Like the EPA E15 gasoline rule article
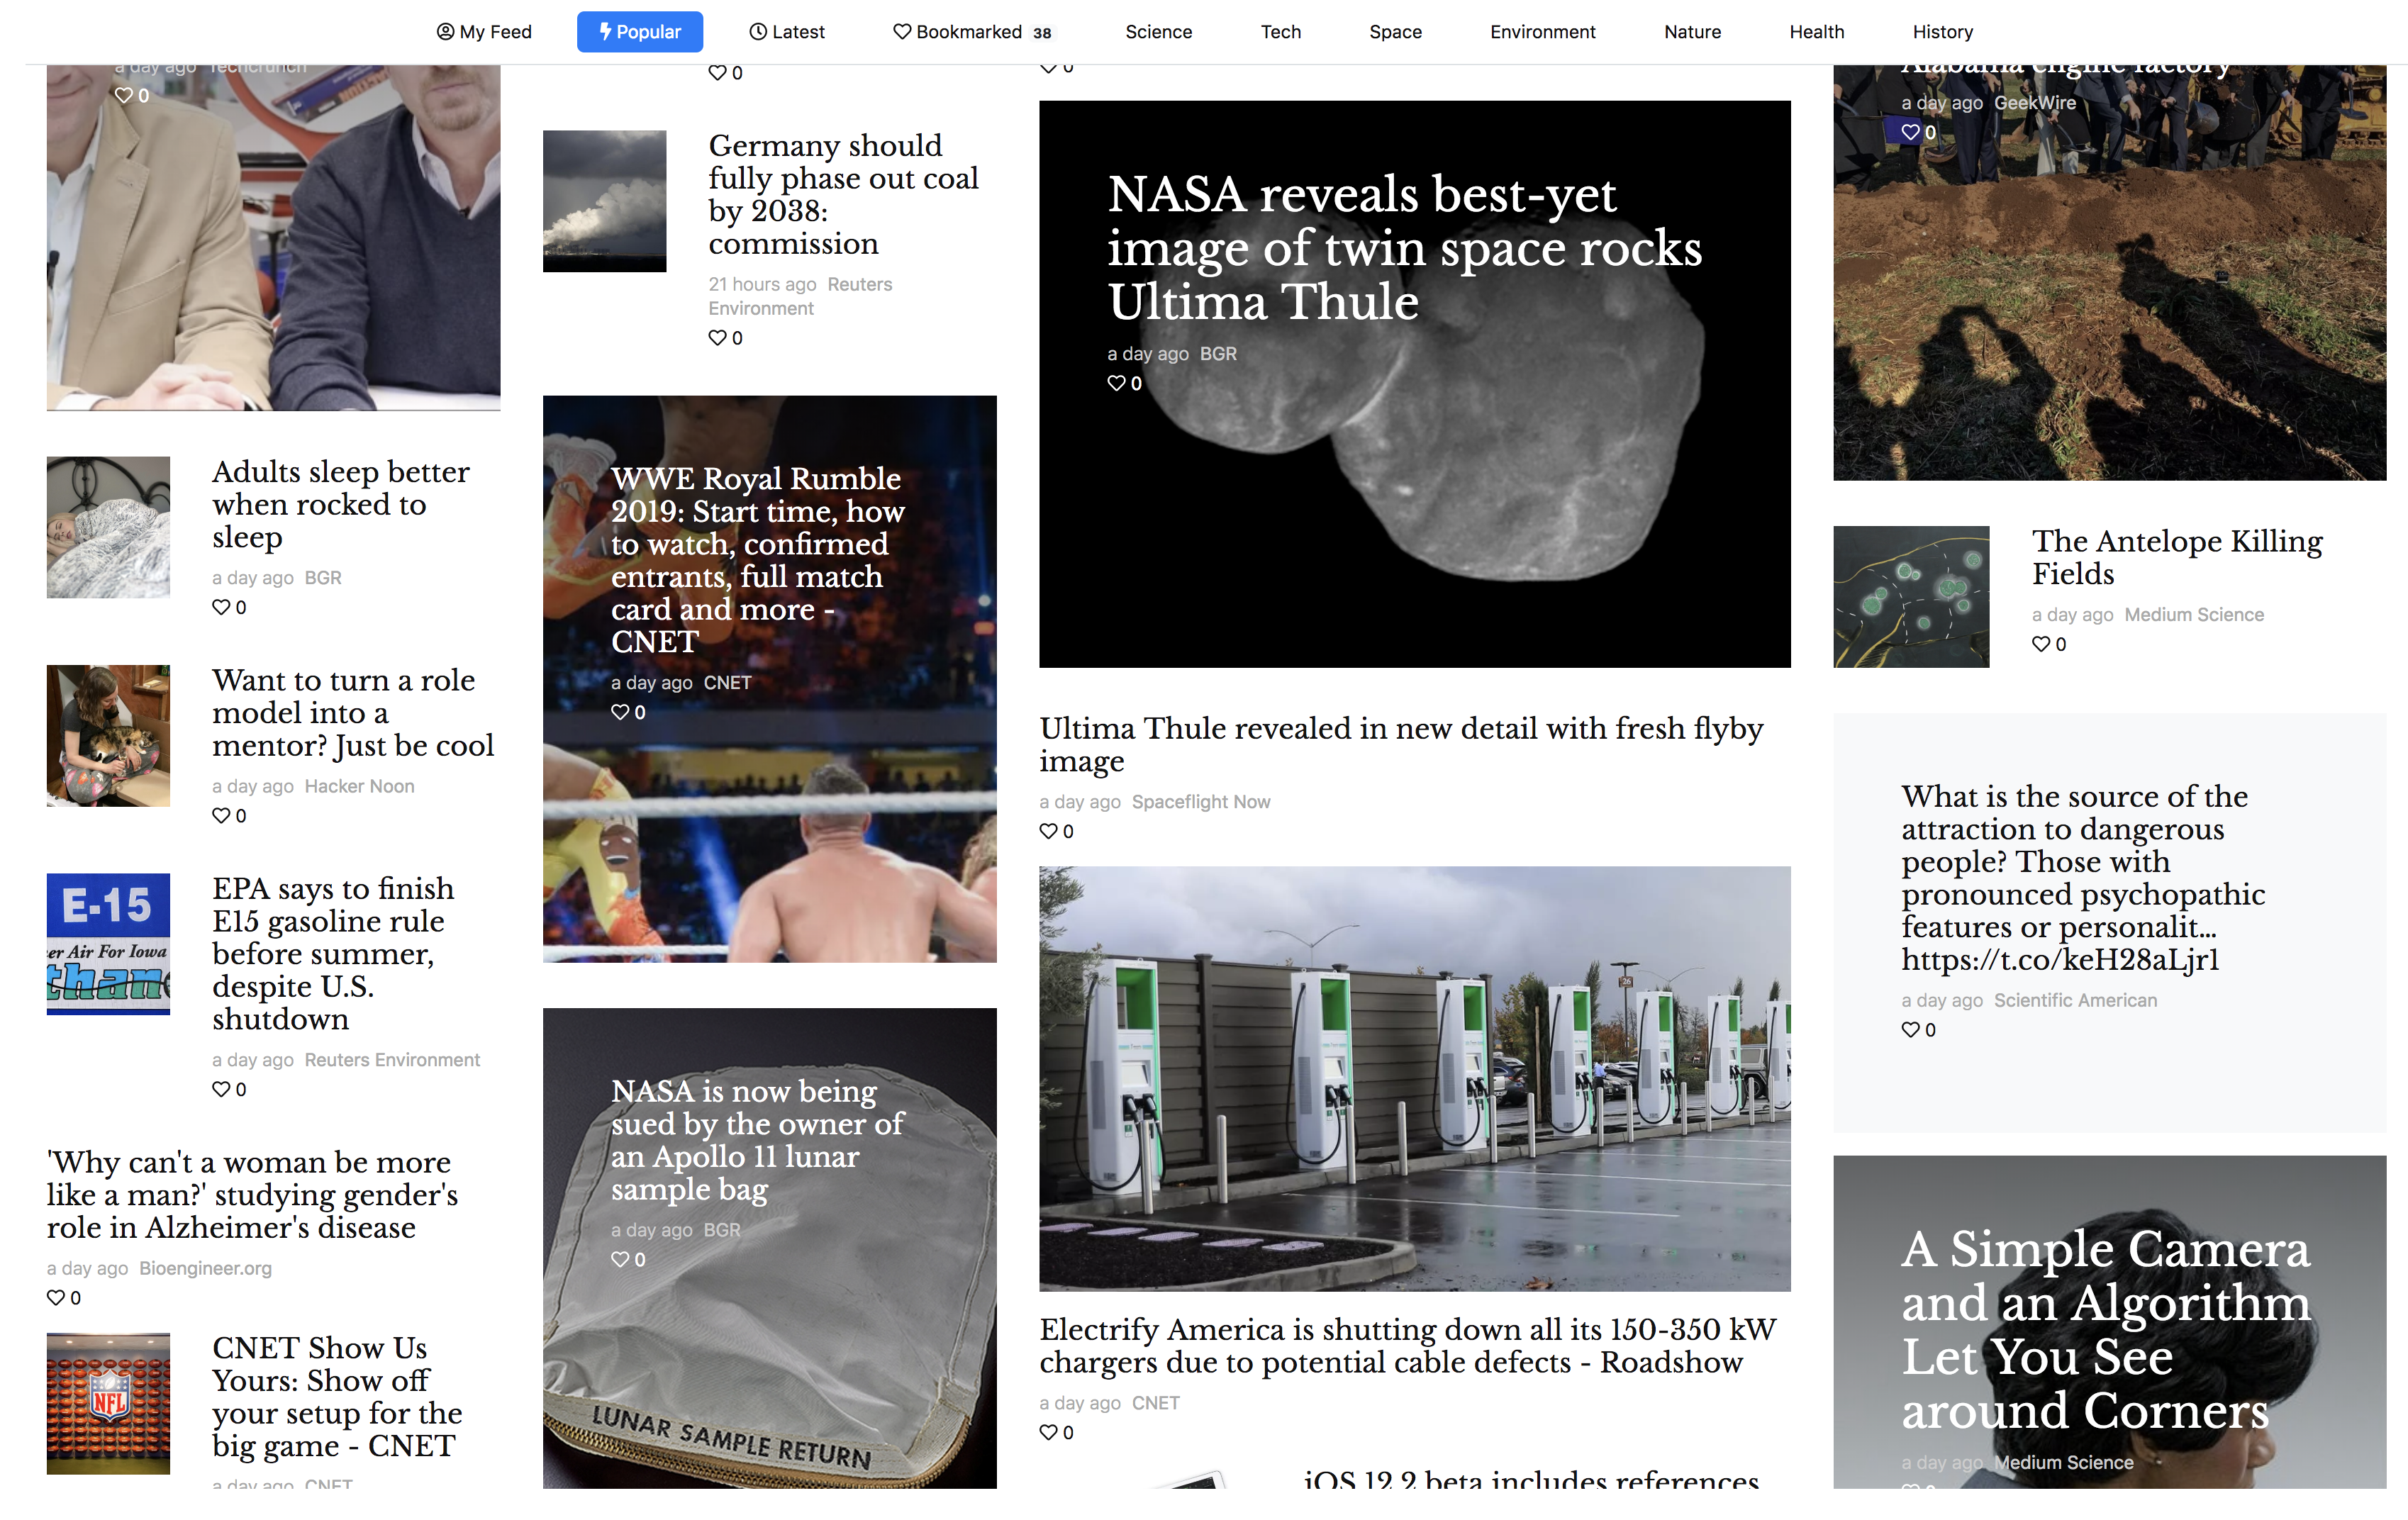The width and height of the screenshot is (2408, 1520). [x=221, y=1089]
